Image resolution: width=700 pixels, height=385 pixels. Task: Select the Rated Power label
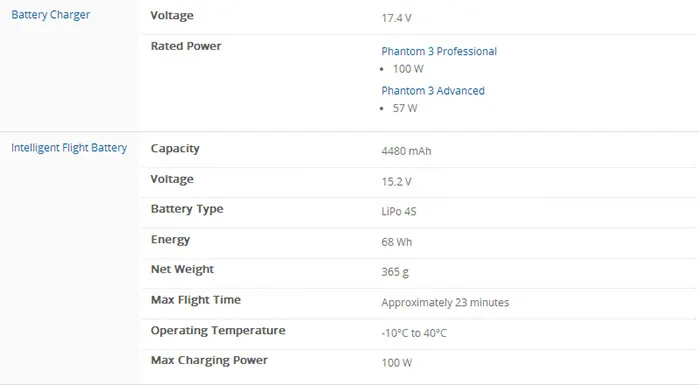[x=186, y=46]
